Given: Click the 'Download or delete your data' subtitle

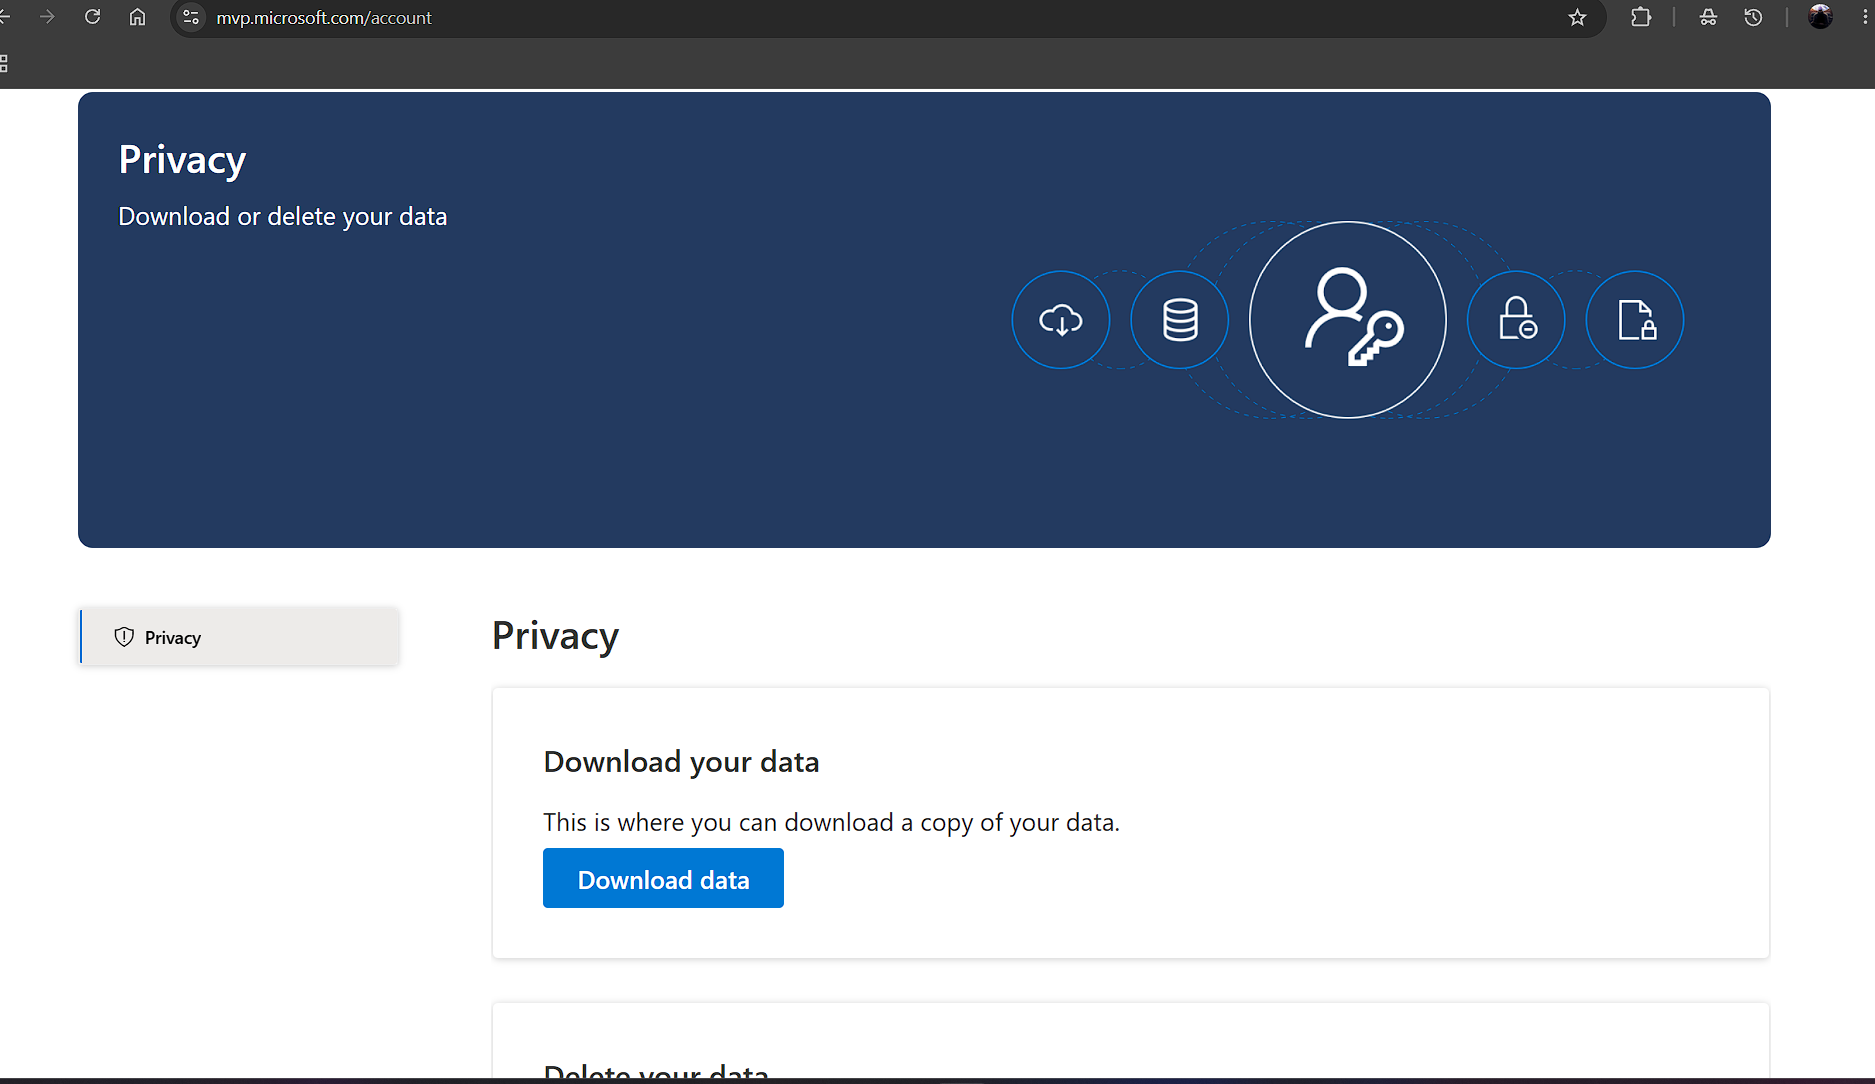Looking at the screenshot, I should 283,216.
